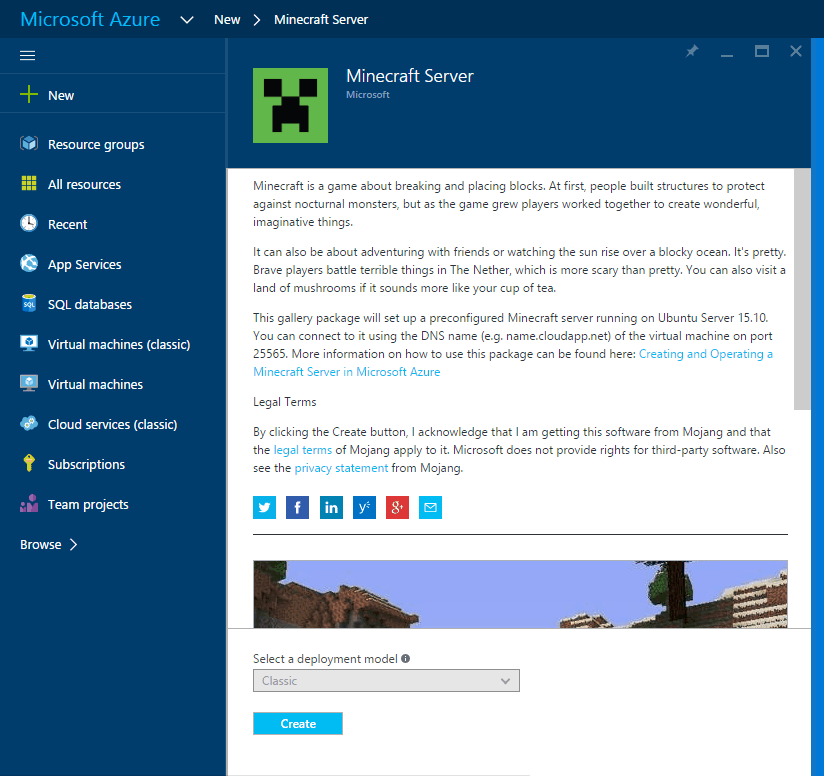Expand the Microsoft Azure dropdown chevron
Screen dimensions: 824x776
pos(187,20)
